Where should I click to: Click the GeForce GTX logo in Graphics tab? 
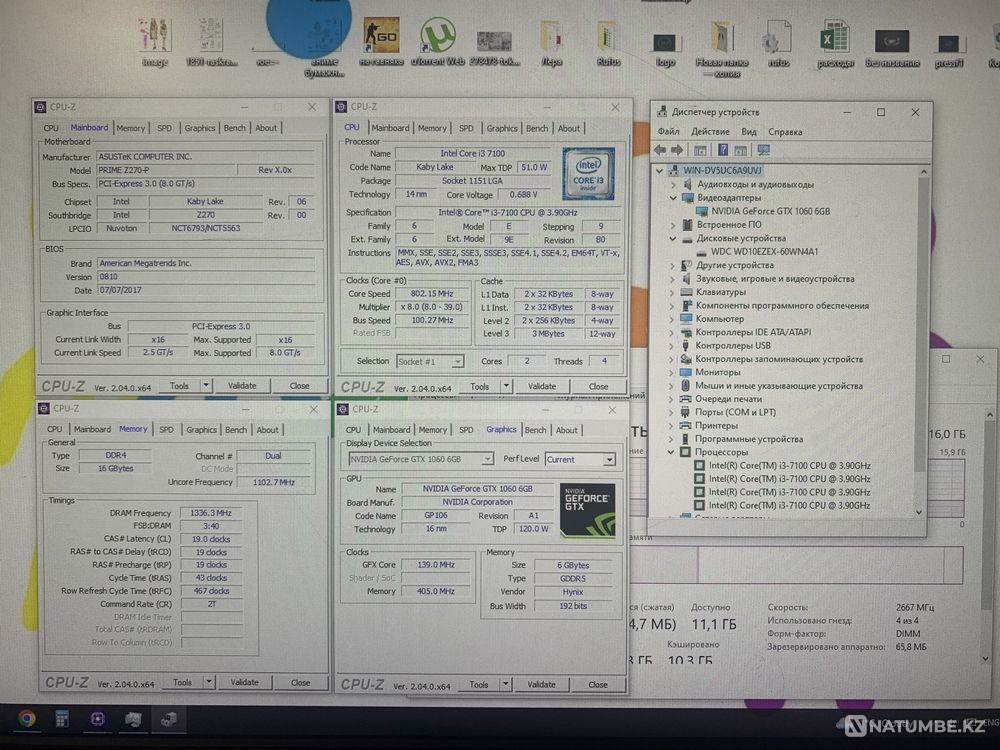pos(587,510)
